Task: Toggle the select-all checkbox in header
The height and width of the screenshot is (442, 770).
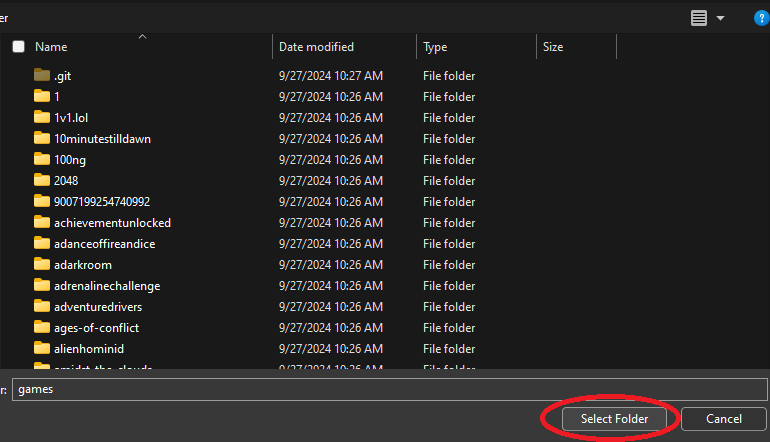Action: [x=18, y=47]
